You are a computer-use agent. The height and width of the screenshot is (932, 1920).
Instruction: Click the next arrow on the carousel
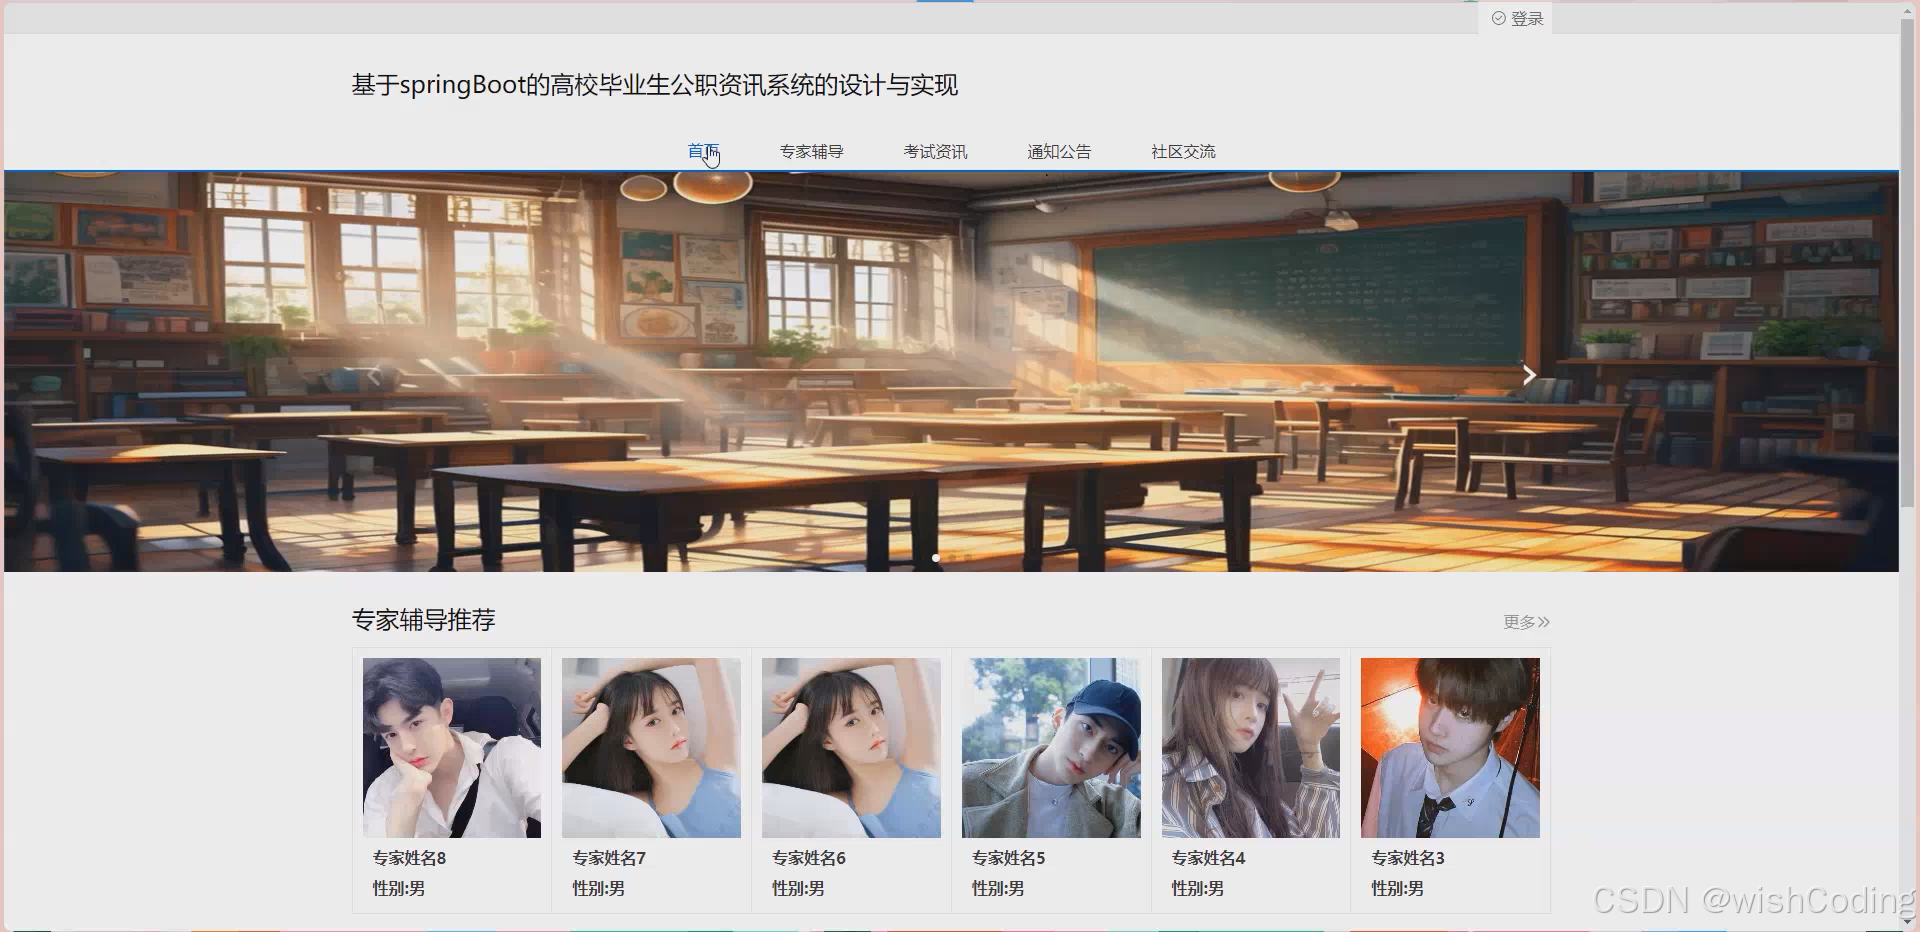coord(1528,374)
